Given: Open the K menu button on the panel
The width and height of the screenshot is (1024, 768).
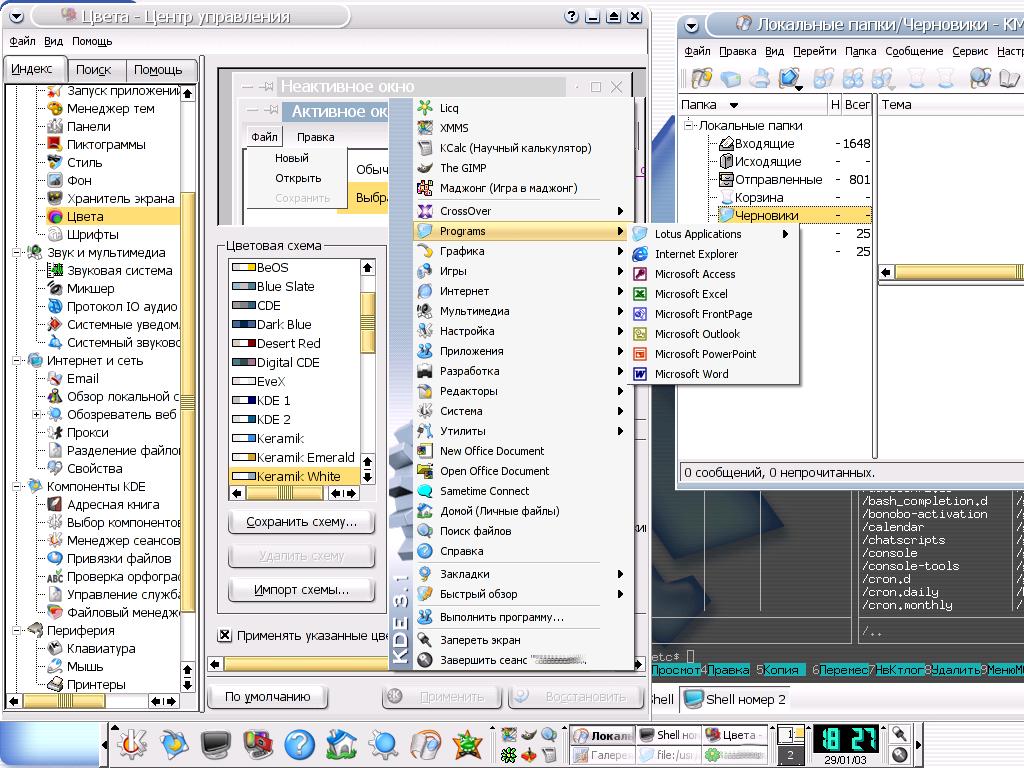Looking at the screenshot, I should pyautogui.click(x=133, y=744).
